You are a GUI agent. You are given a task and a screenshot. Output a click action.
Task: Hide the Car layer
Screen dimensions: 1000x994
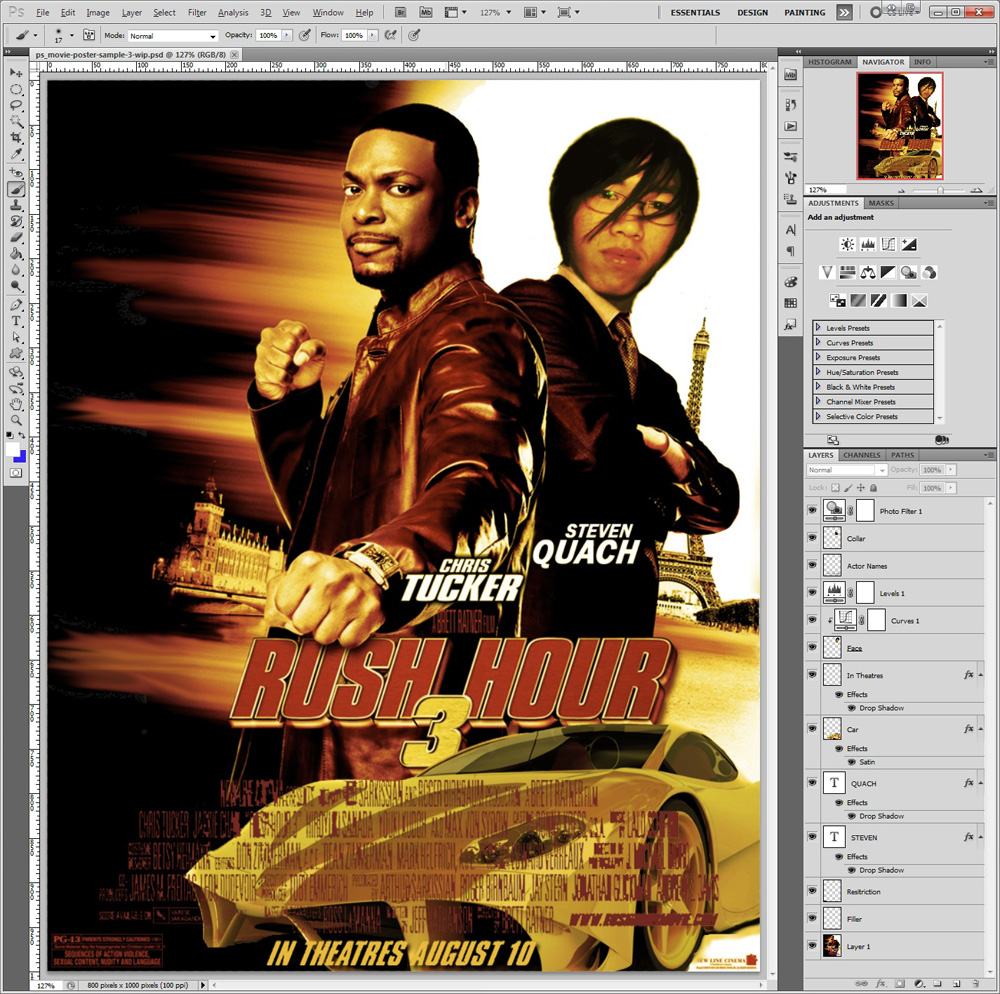point(812,729)
